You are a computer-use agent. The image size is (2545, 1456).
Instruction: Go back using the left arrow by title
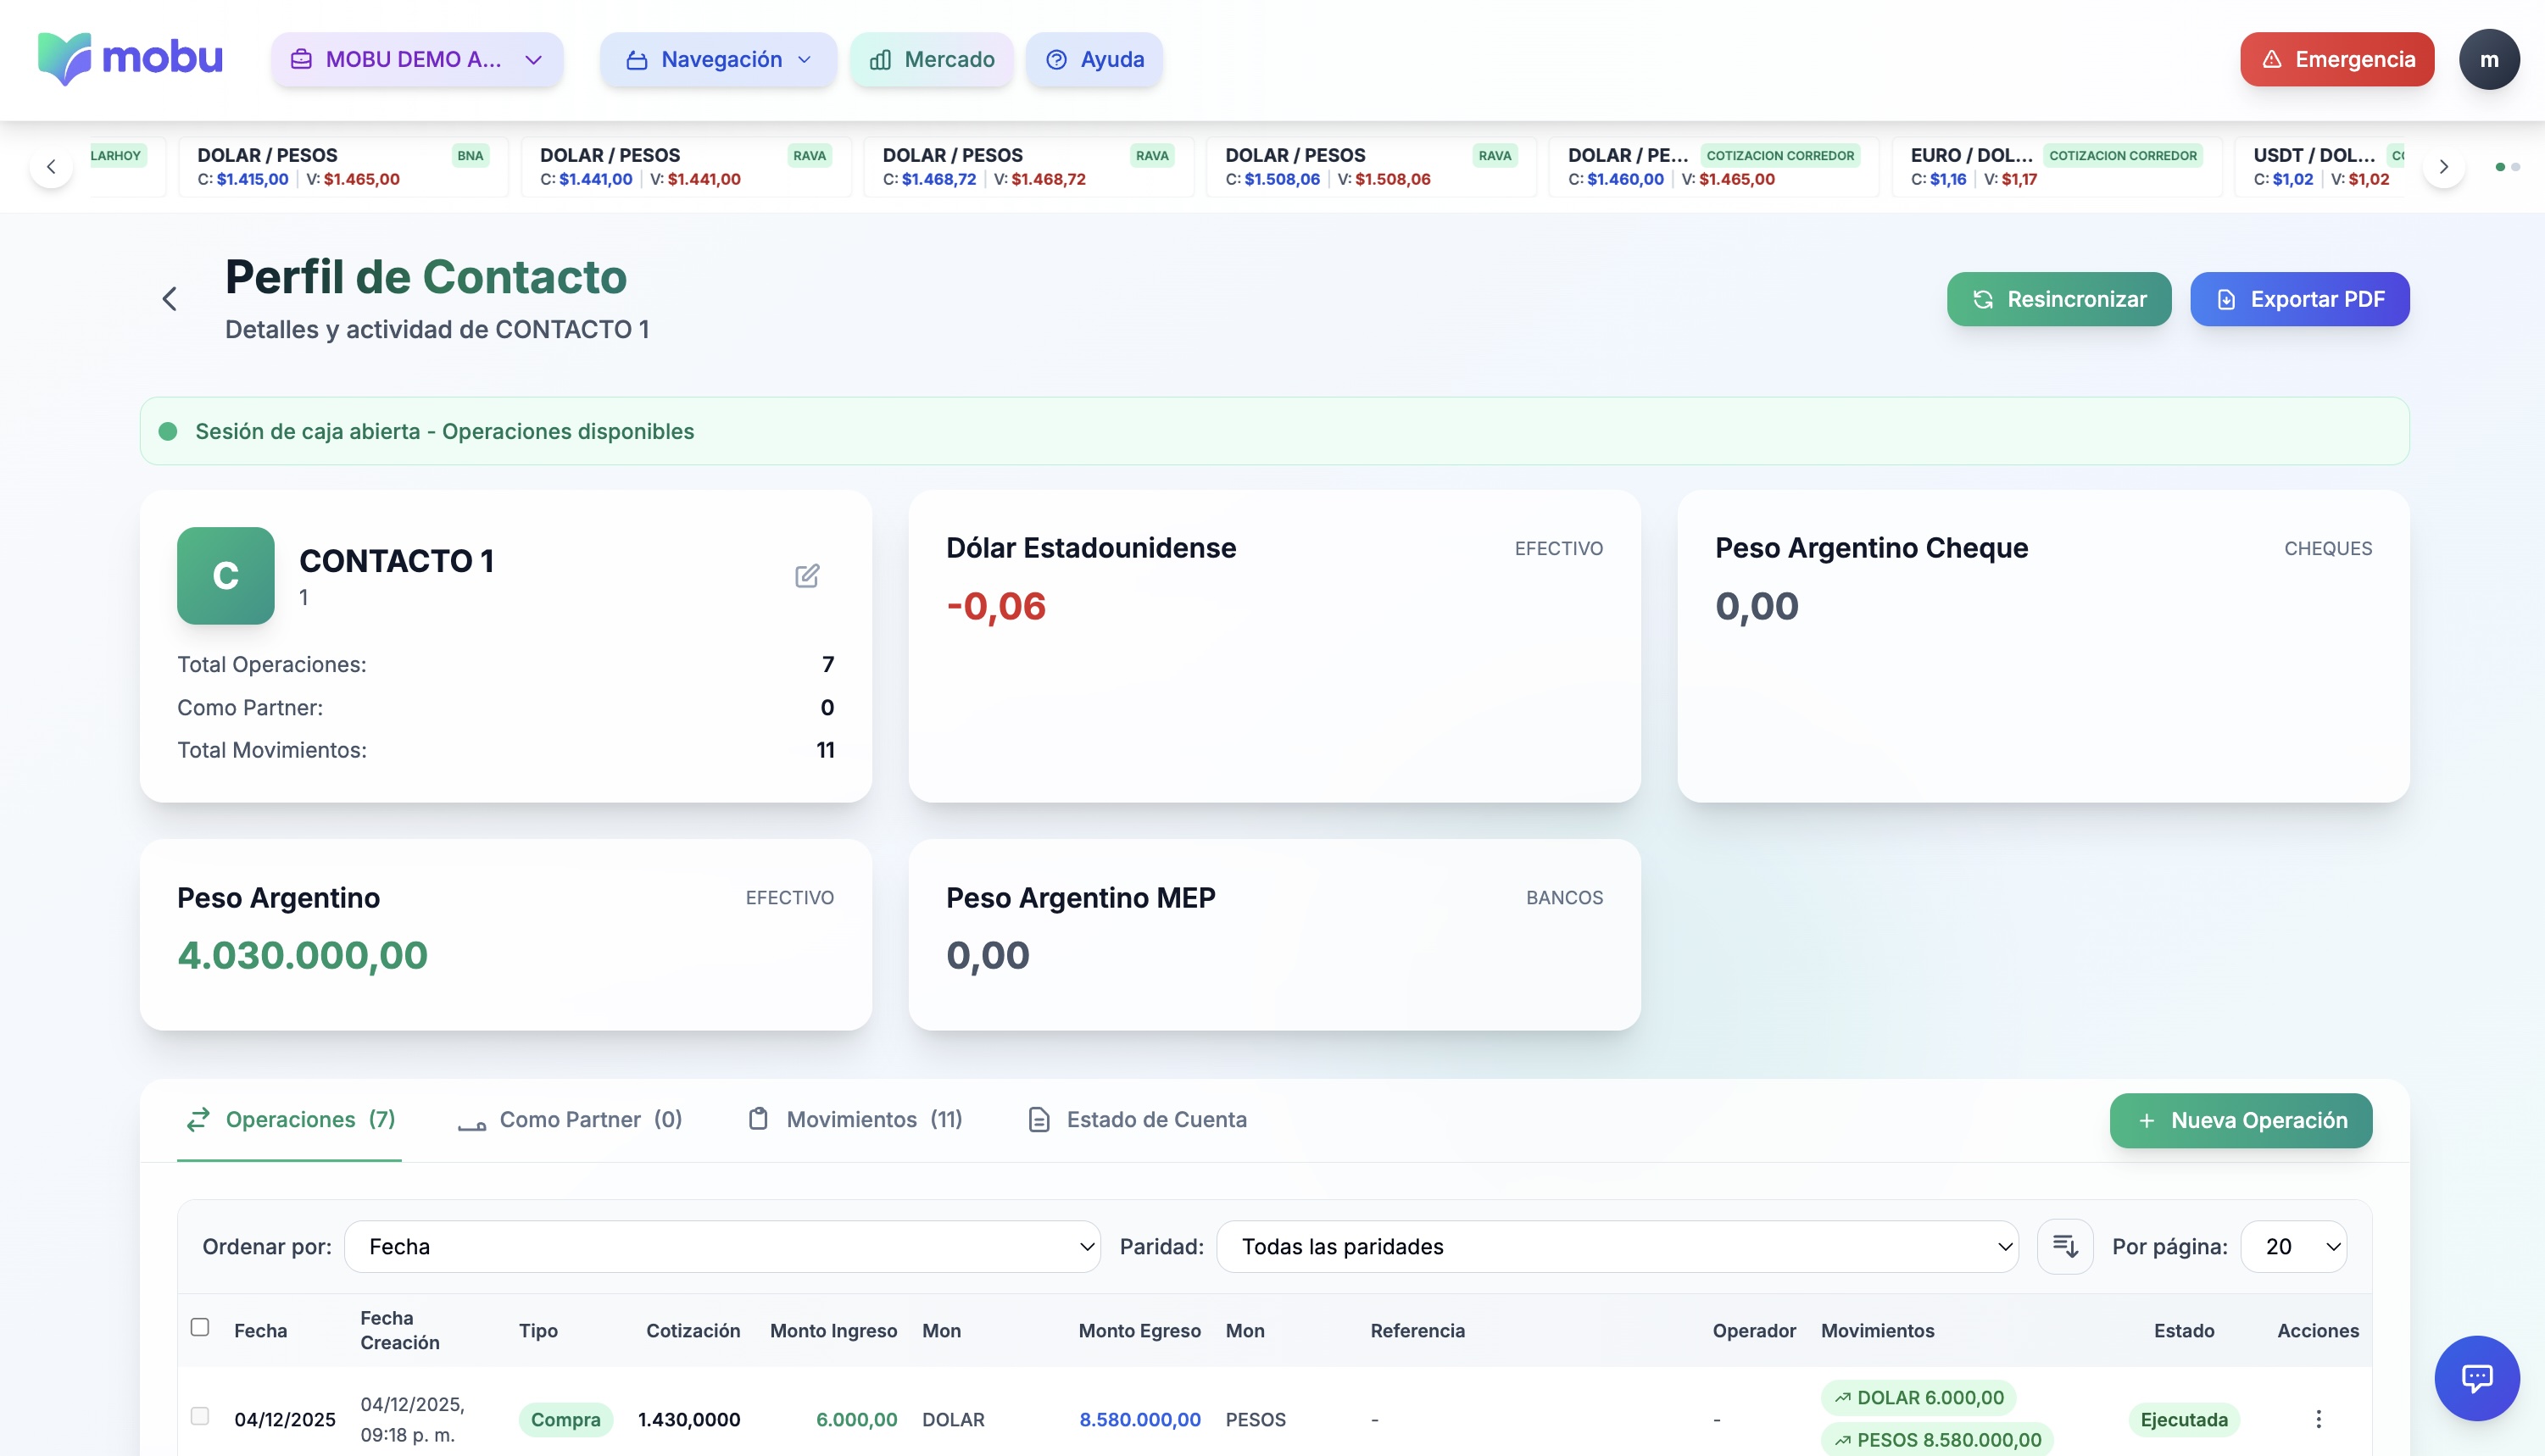170,299
